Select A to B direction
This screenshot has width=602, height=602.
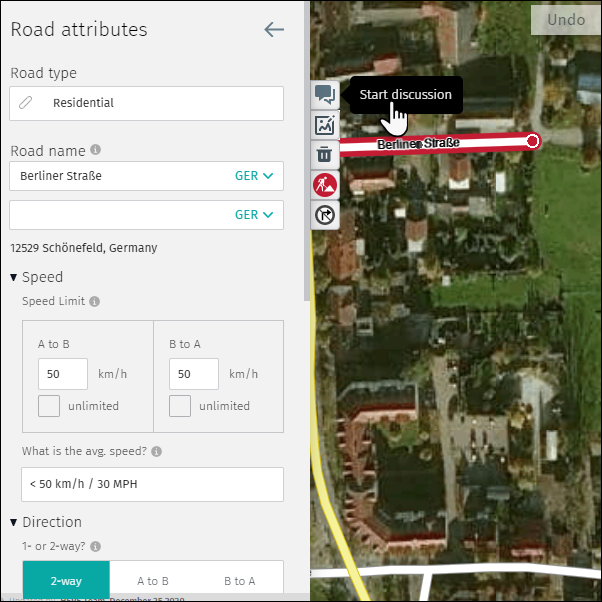point(153,580)
